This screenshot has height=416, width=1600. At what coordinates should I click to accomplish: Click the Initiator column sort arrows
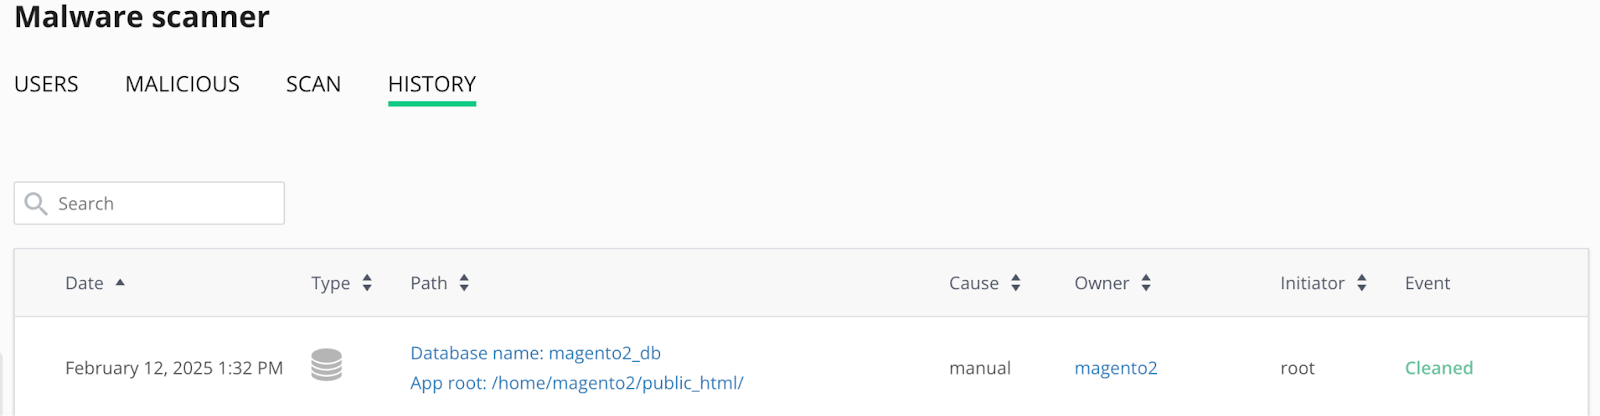pyautogui.click(x=1361, y=283)
